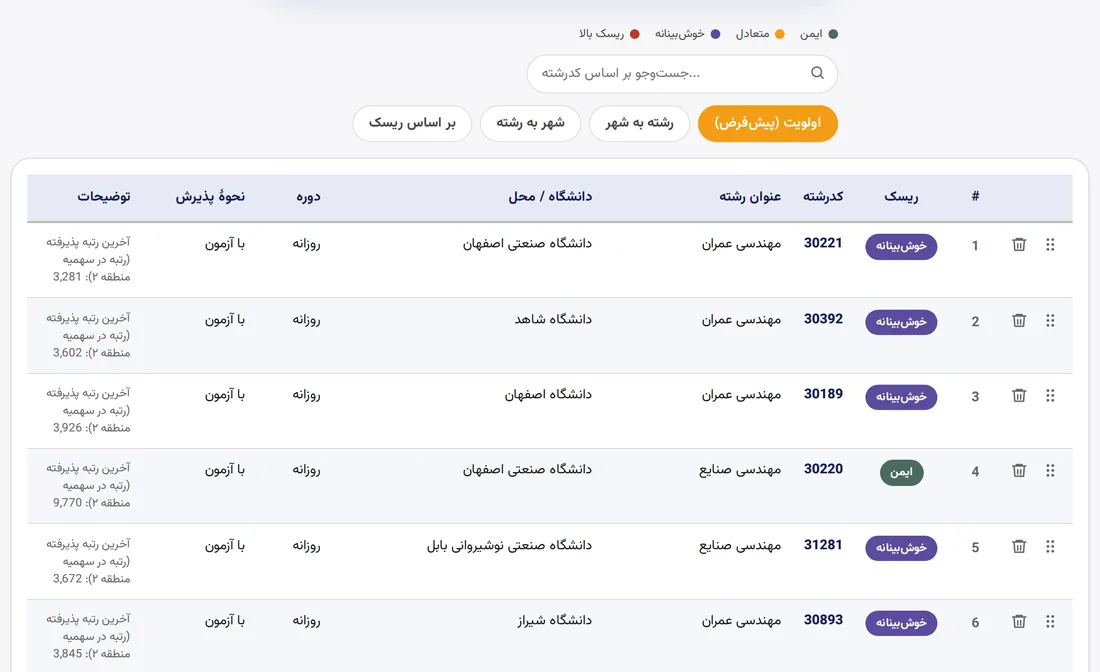
Task: Focus the search by کدرشته field
Action: tap(682, 74)
